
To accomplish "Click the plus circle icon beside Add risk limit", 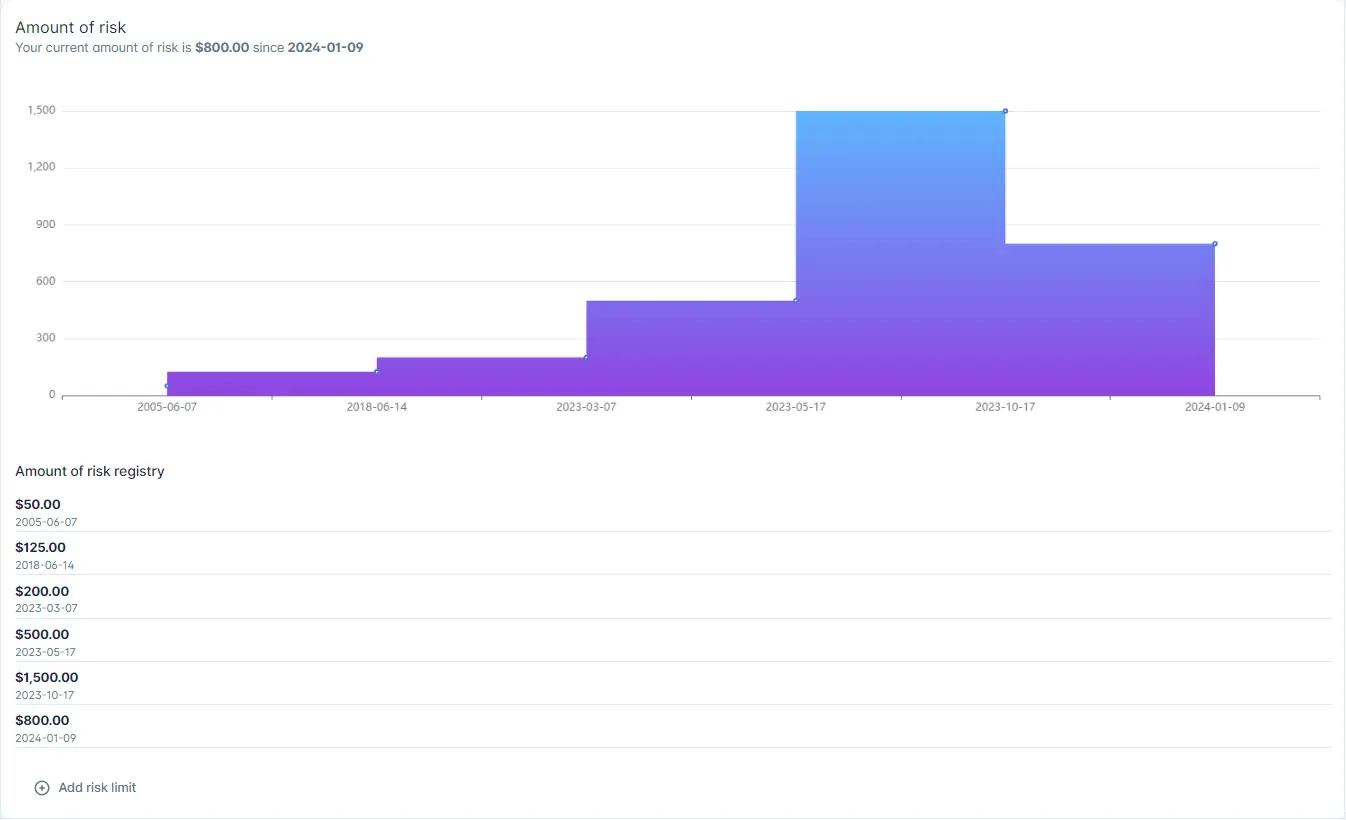I will pyautogui.click(x=42, y=788).
